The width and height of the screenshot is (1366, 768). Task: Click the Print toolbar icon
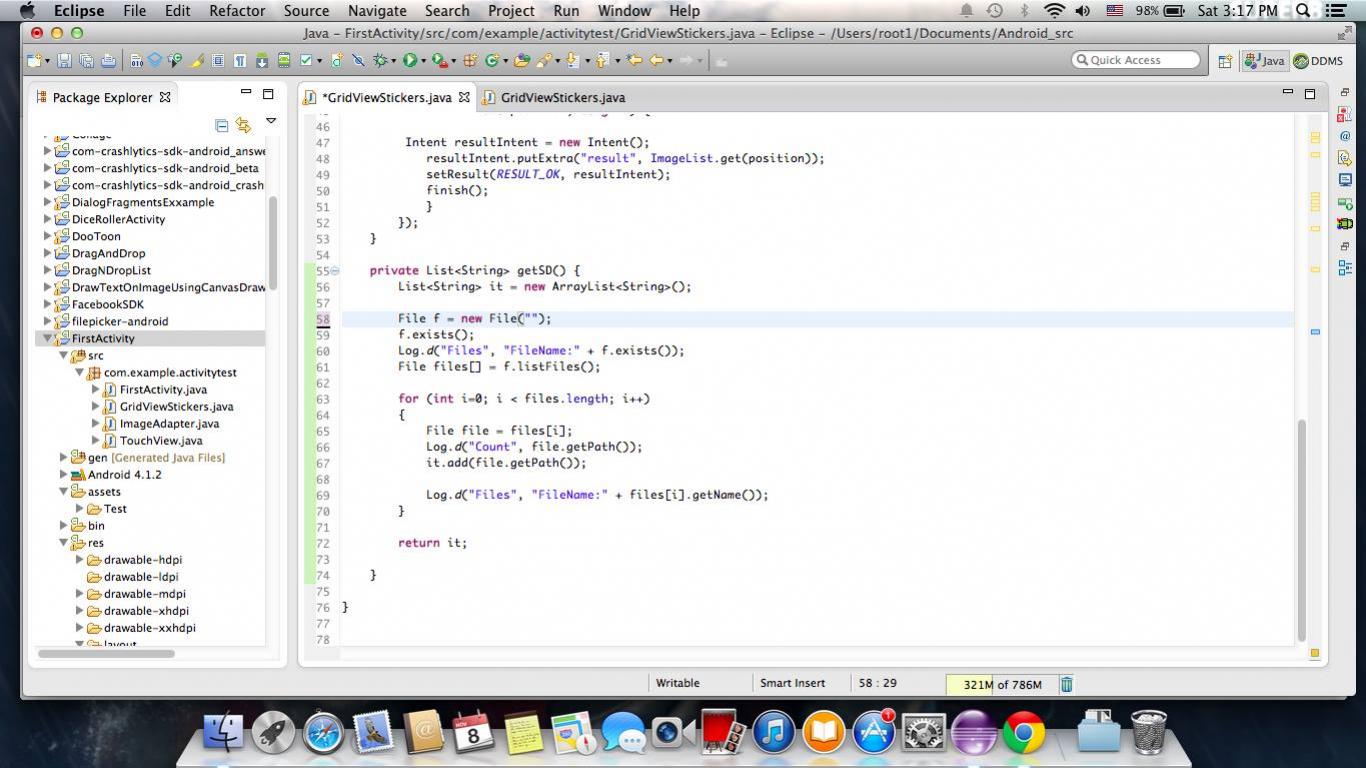click(108, 60)
